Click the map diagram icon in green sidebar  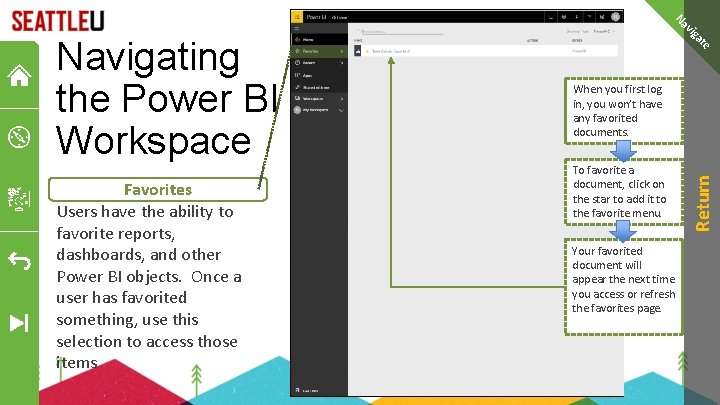(x=19, y=199)
